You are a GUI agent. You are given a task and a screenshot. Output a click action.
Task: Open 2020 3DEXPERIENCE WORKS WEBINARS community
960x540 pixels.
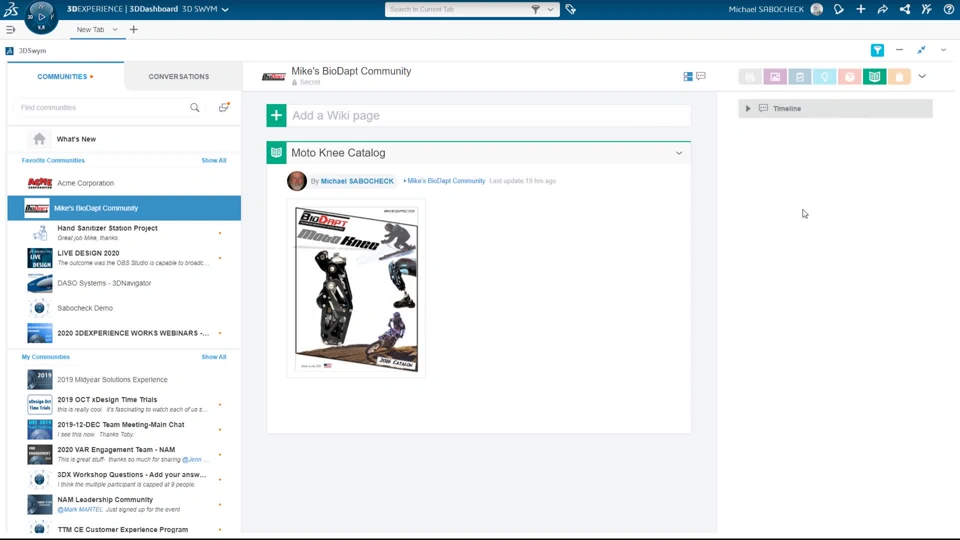click(124, 333)
